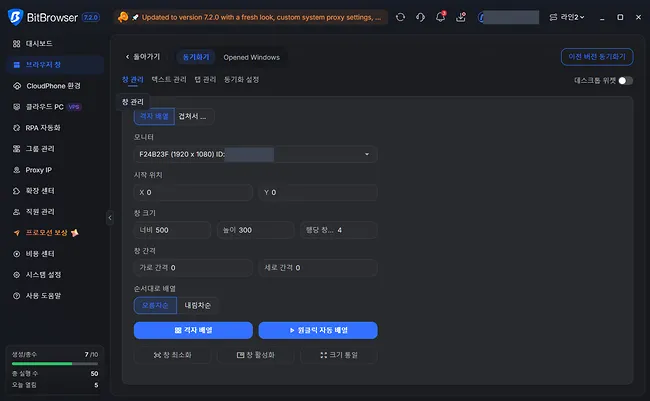Click 이전 버전 동기화기 button
Image resolution: width=650 pixels, height=401 pixels.
(597, 57)
